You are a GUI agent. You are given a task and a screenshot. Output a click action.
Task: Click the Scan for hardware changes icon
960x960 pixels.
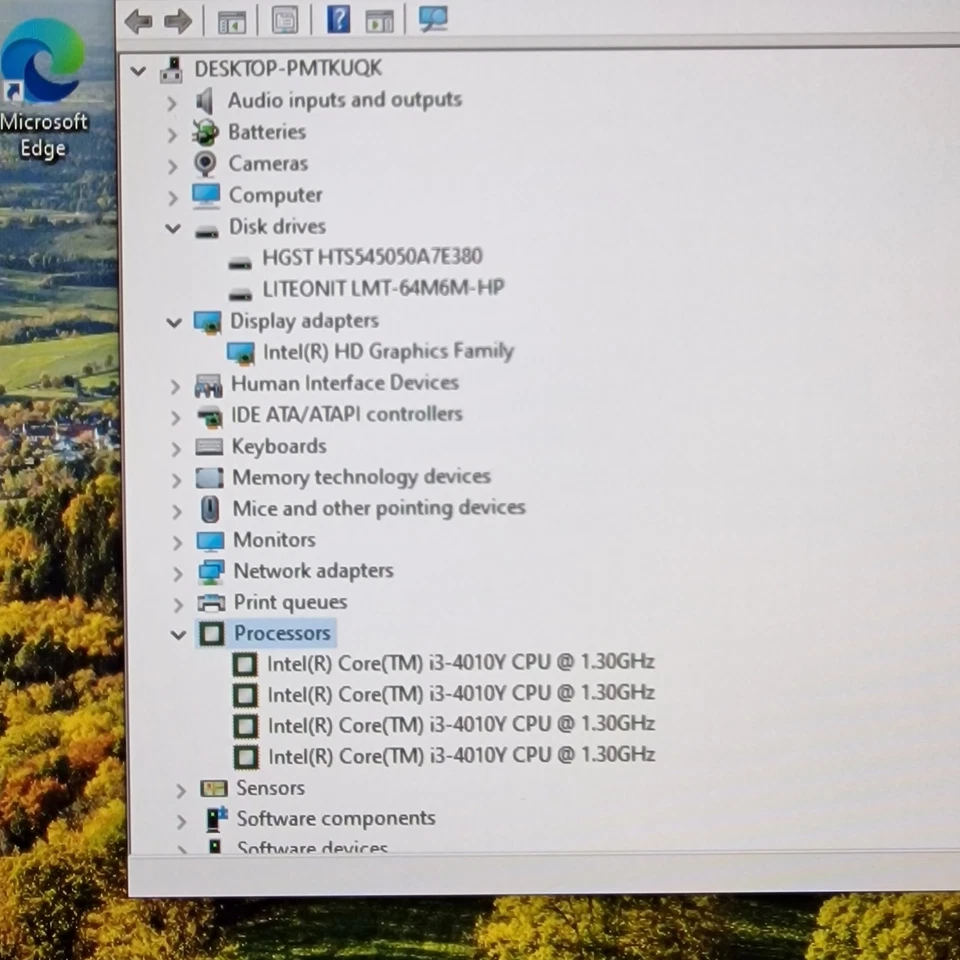click(x=432, y=20)
